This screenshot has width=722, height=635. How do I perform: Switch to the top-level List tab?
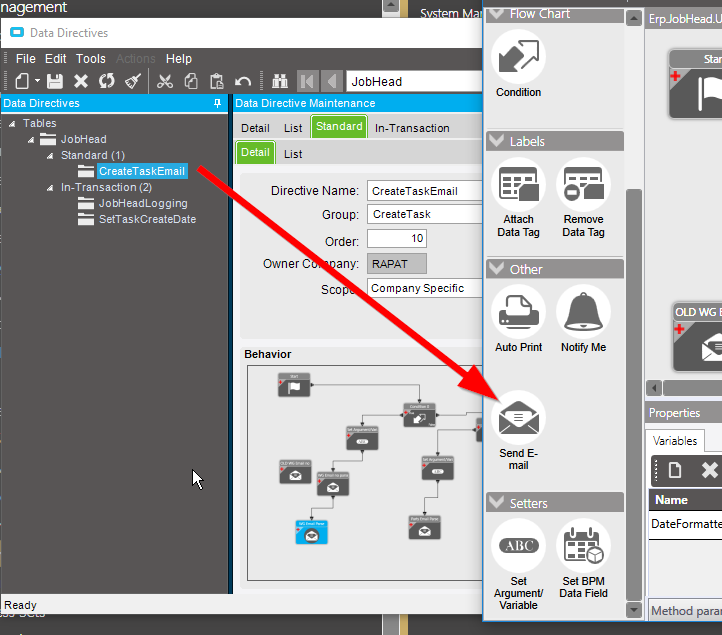[293, 128]
